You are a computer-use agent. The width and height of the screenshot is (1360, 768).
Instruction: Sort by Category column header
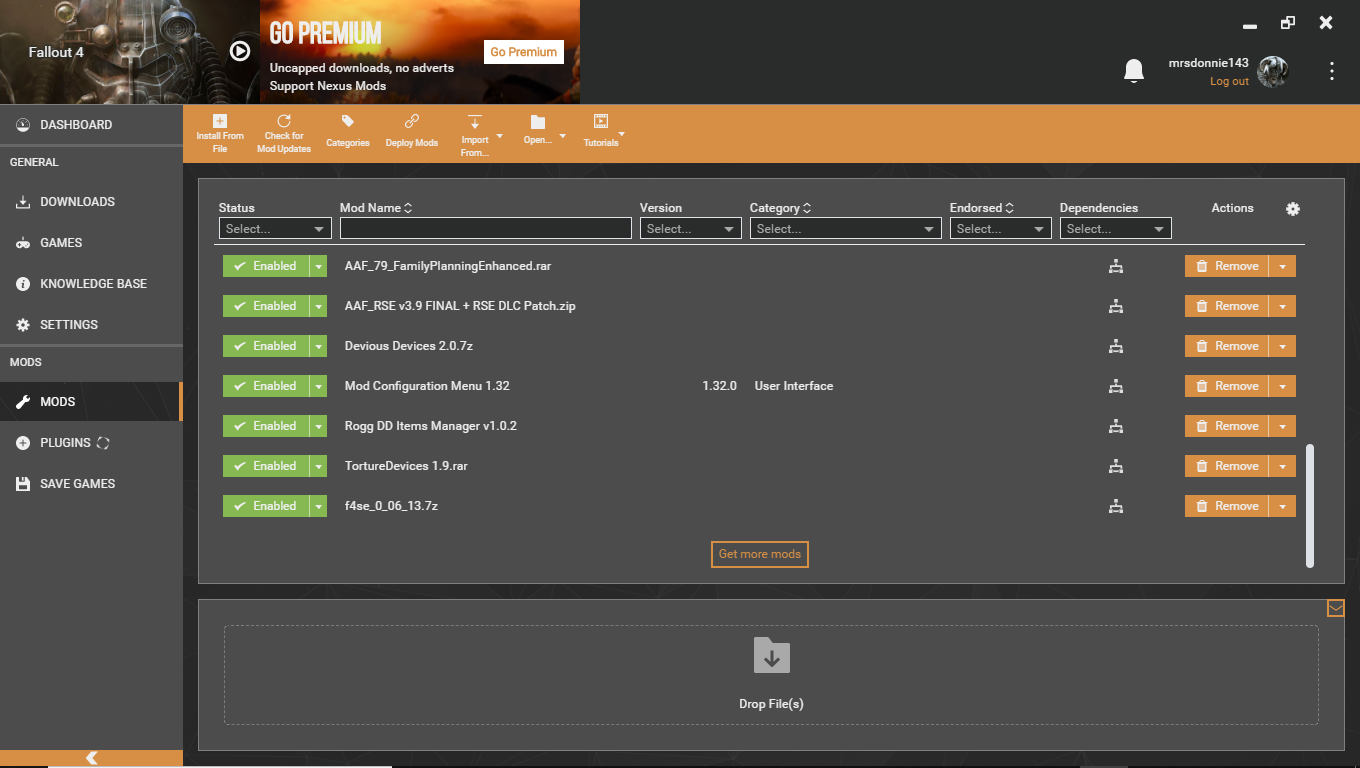780,208
